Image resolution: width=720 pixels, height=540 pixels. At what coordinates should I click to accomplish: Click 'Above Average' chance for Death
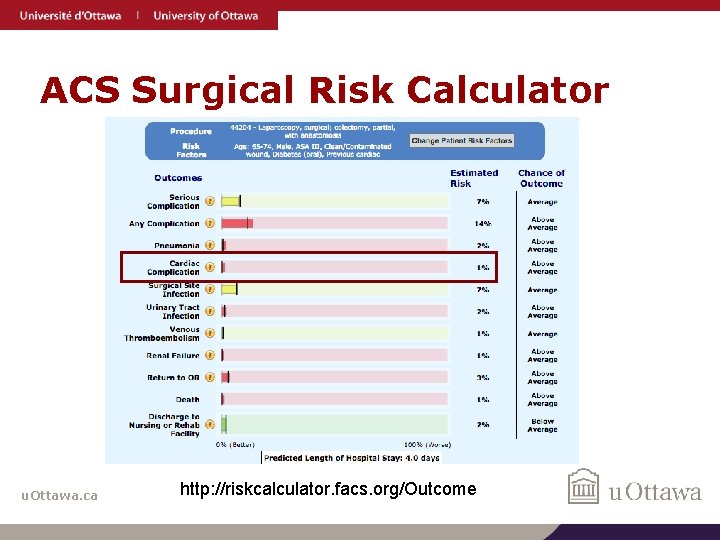tap(542, 399)
